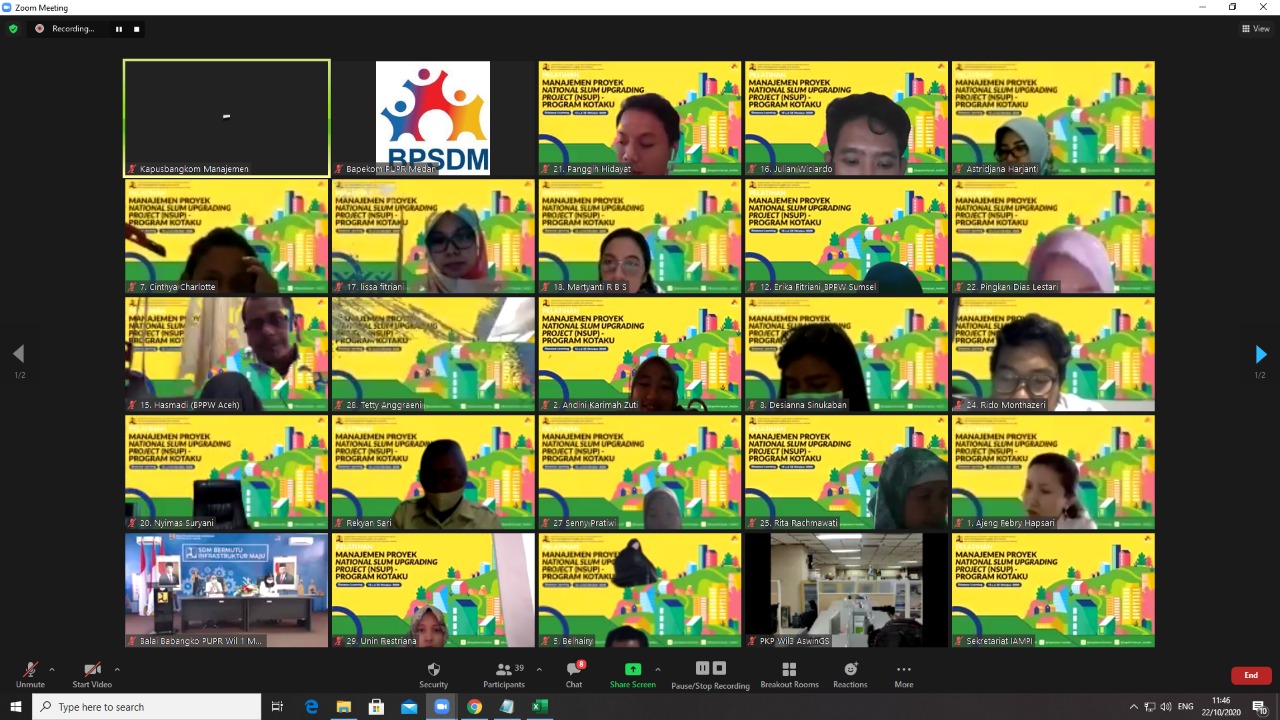Open Excel from the Windows taskbar

(539, 707)
